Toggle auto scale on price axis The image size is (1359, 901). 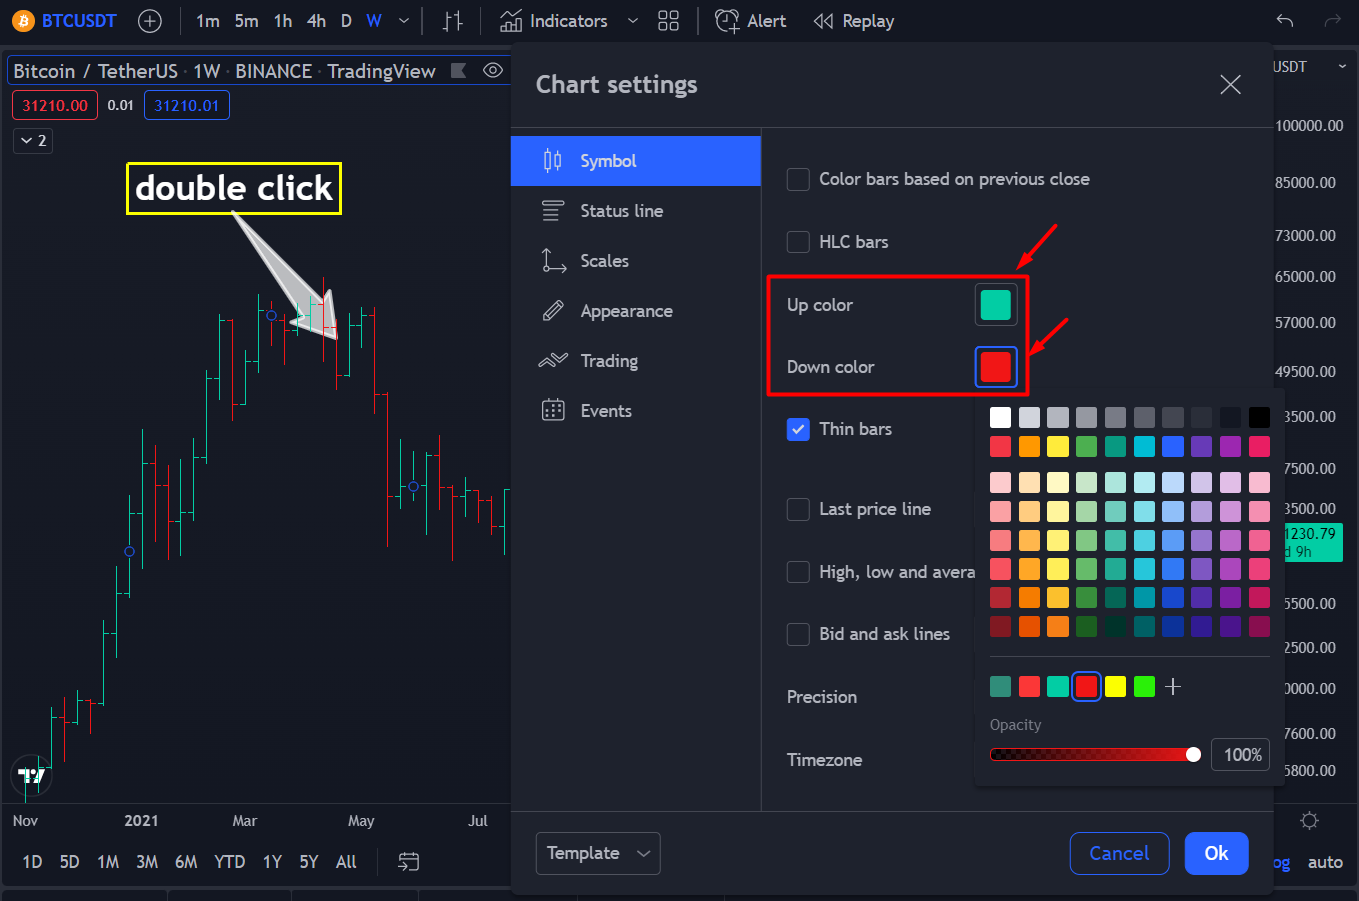1325,862
